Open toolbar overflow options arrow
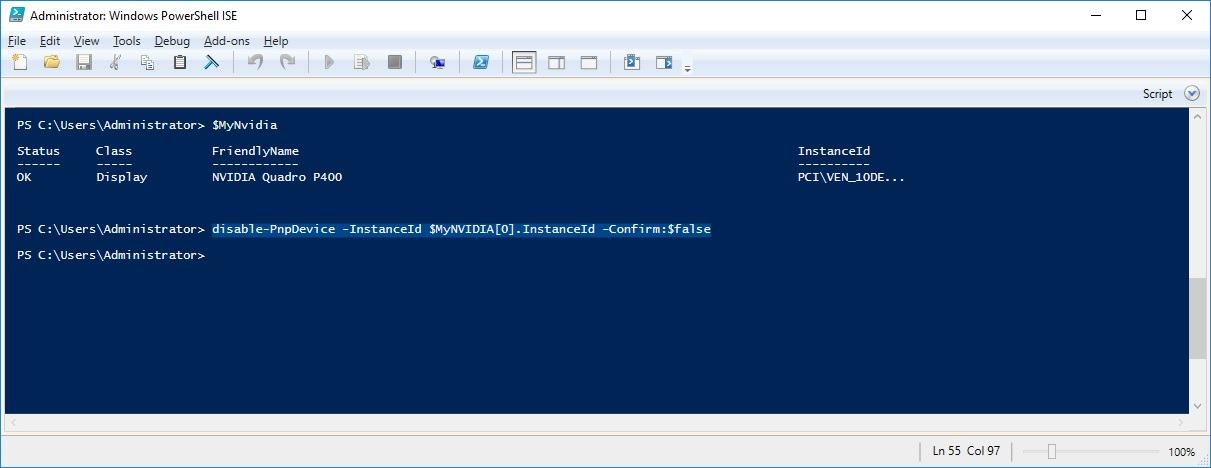Image resolution: width=1211 pixels, height=468 pixels. tap(687, 68)
